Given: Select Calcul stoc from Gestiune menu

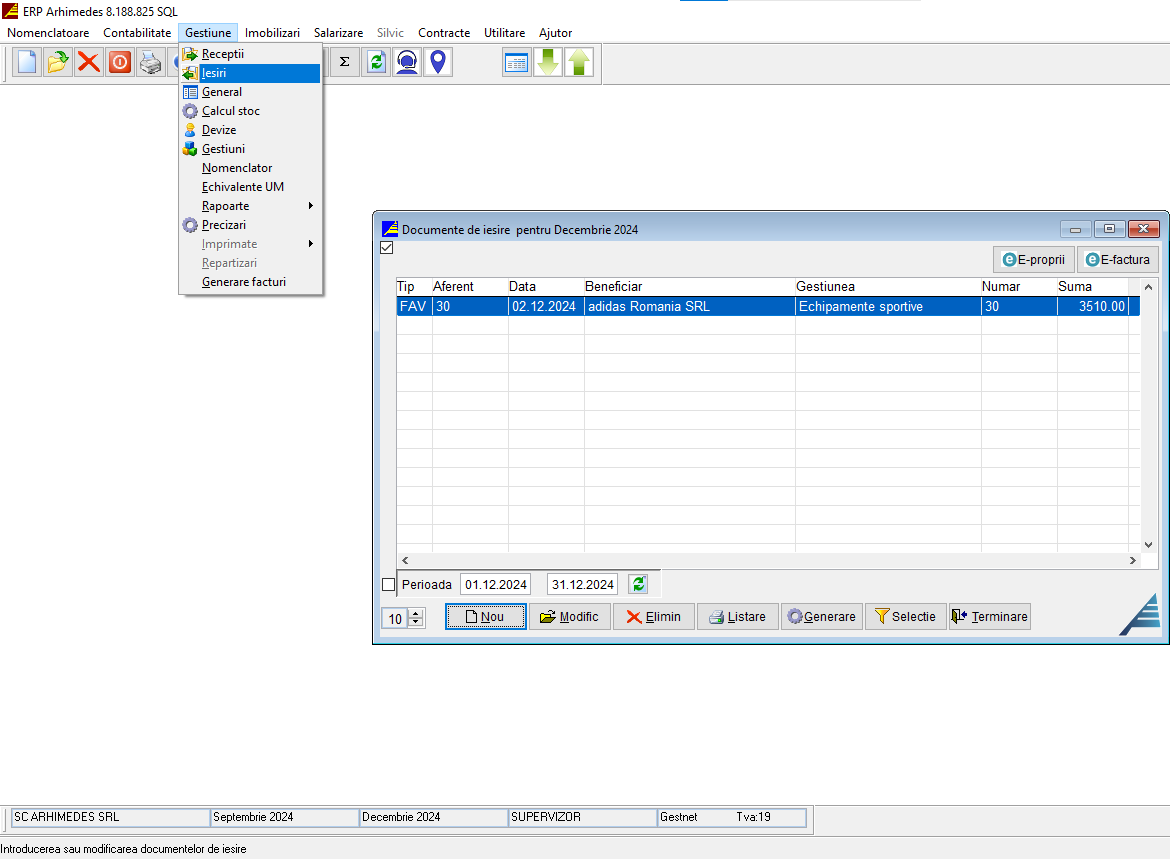Looking at the screenshot, I should click(230, 111).
